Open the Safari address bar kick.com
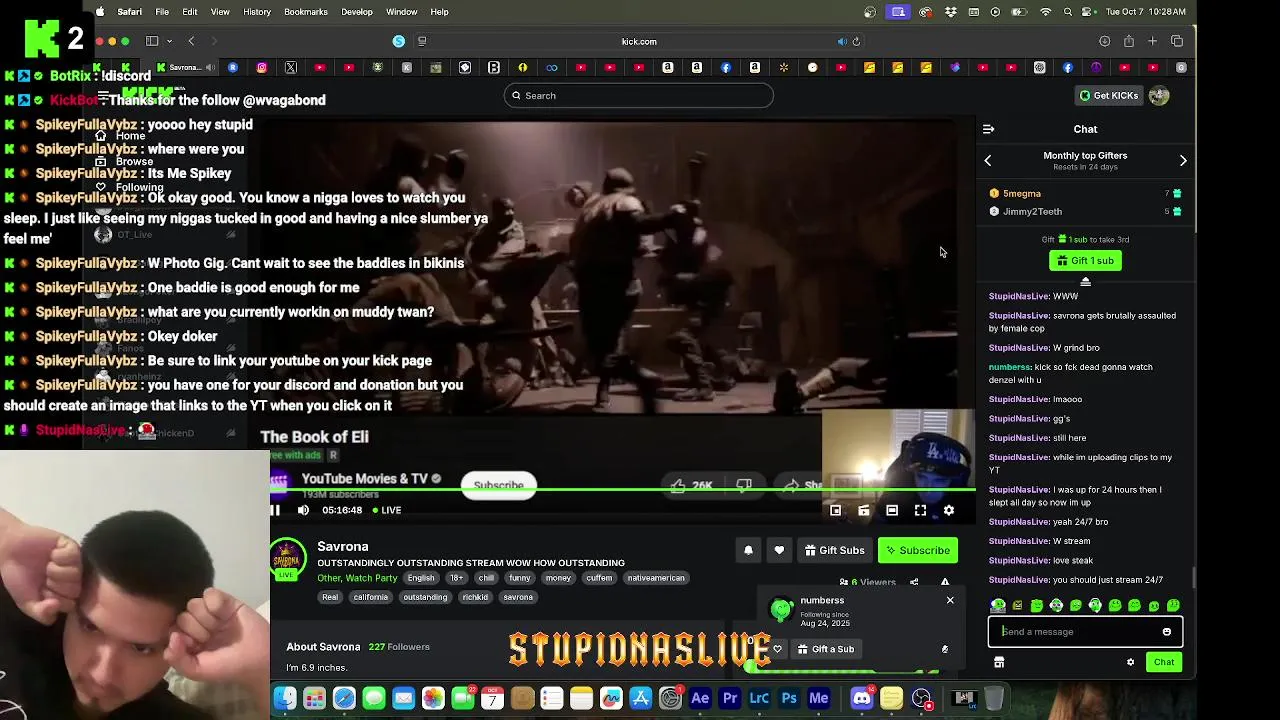Image resolution: width=1280 pixels, height=720 pixels. point(638,42)
